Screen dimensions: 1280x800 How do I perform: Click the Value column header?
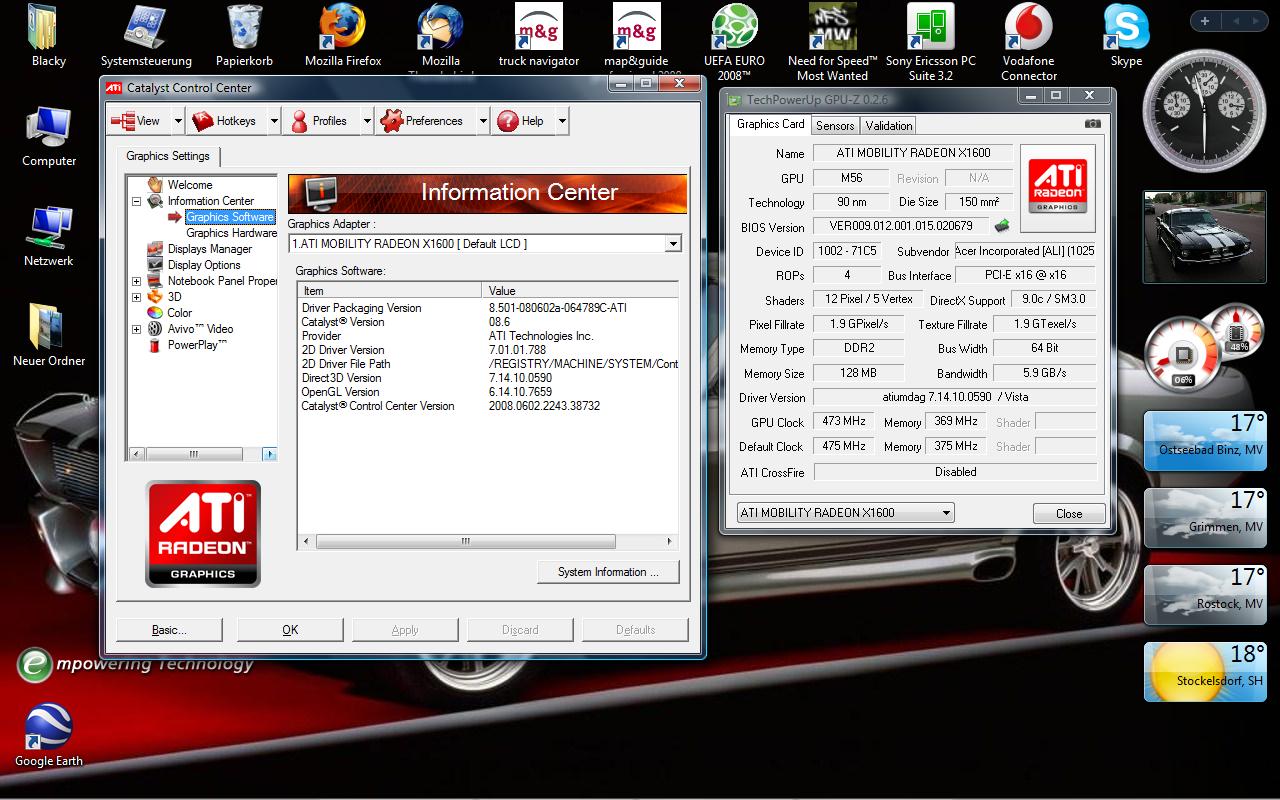[581, 291]
